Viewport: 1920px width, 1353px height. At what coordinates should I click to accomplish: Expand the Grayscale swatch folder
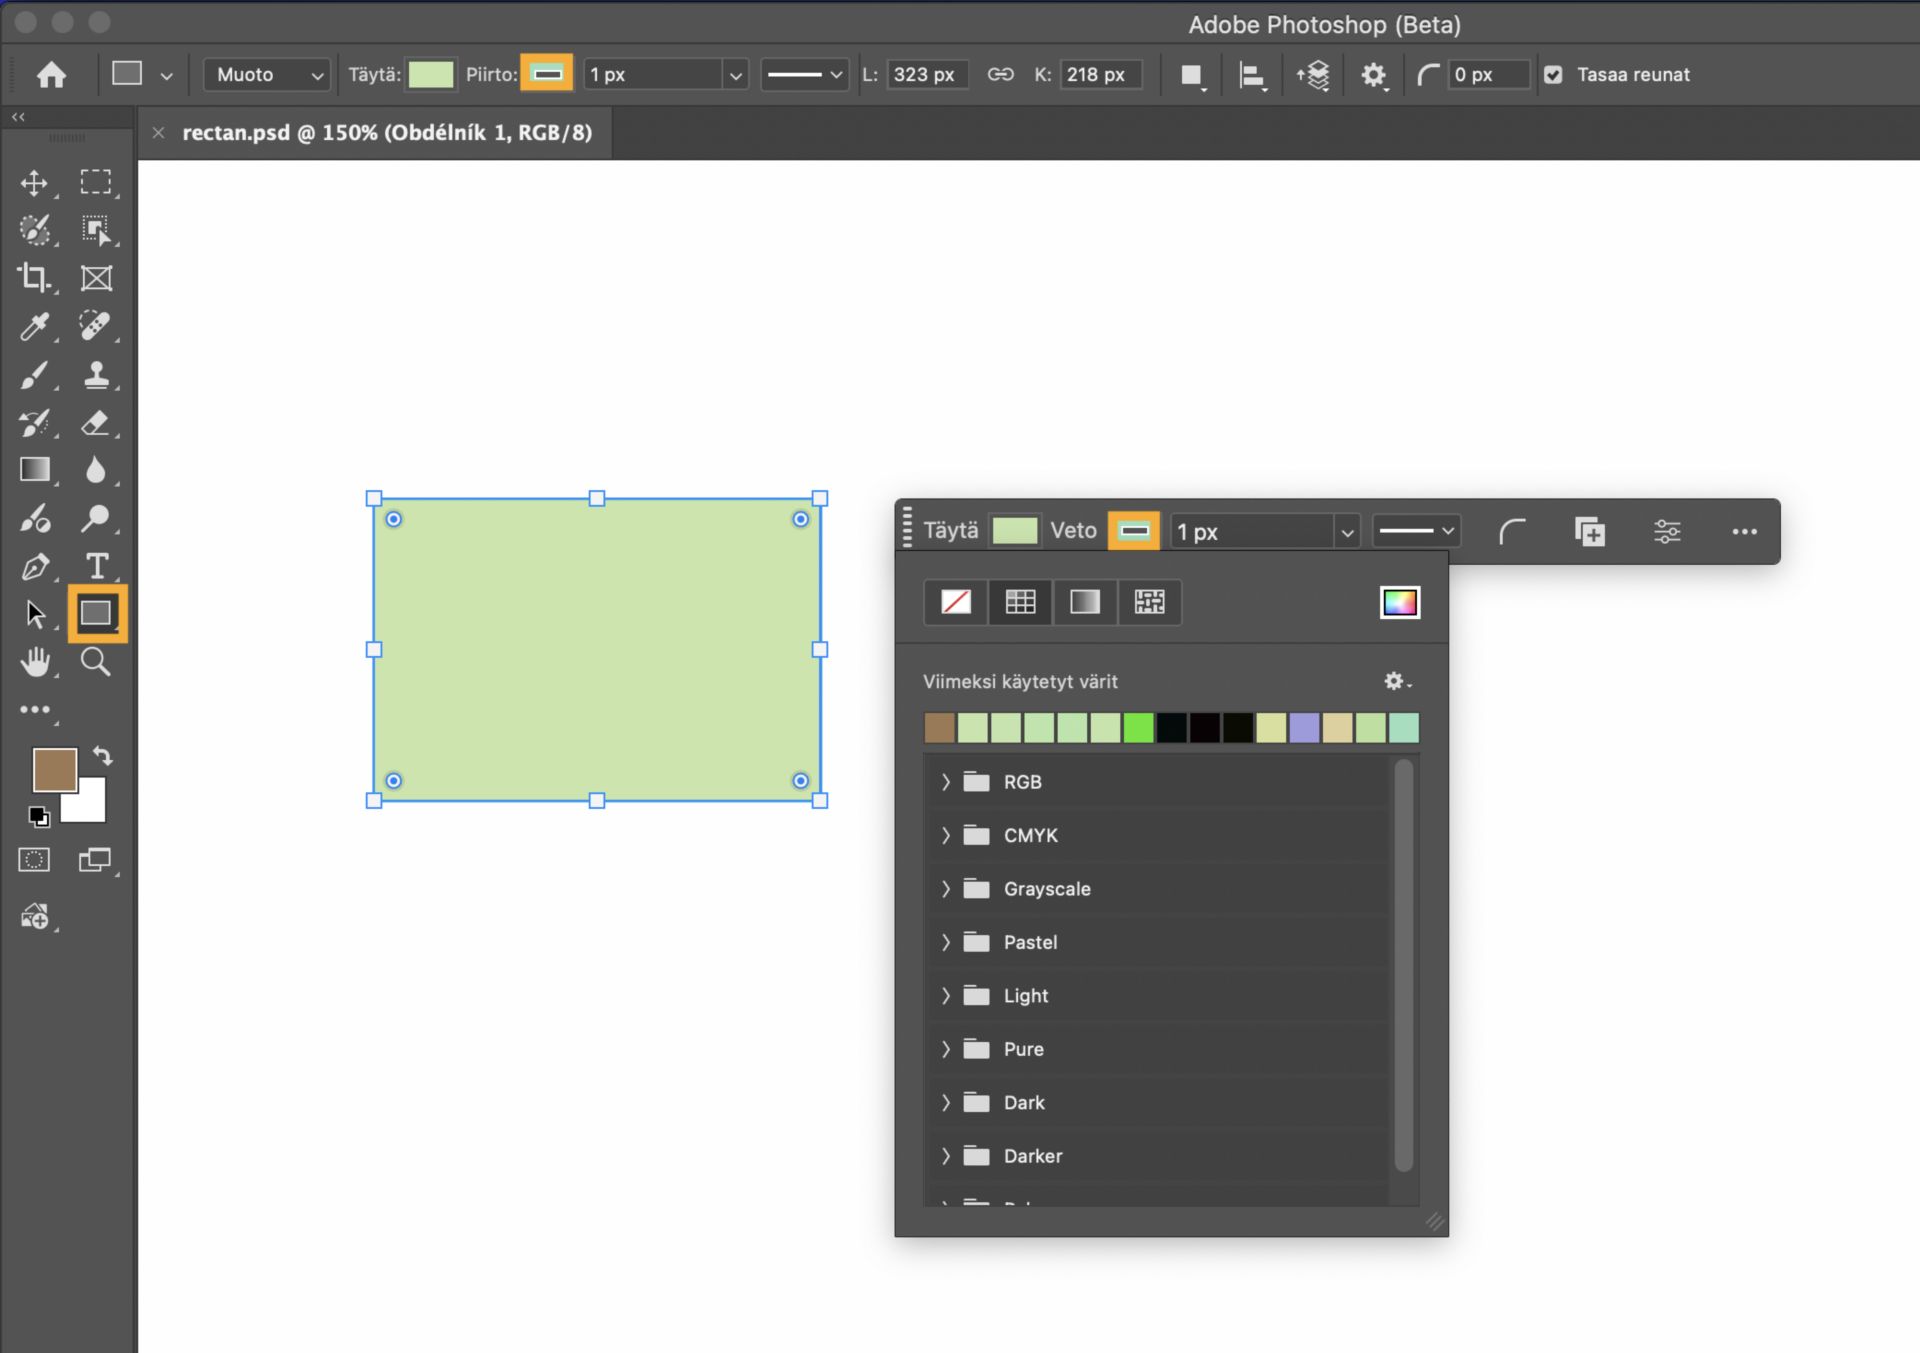pos(945,889)
